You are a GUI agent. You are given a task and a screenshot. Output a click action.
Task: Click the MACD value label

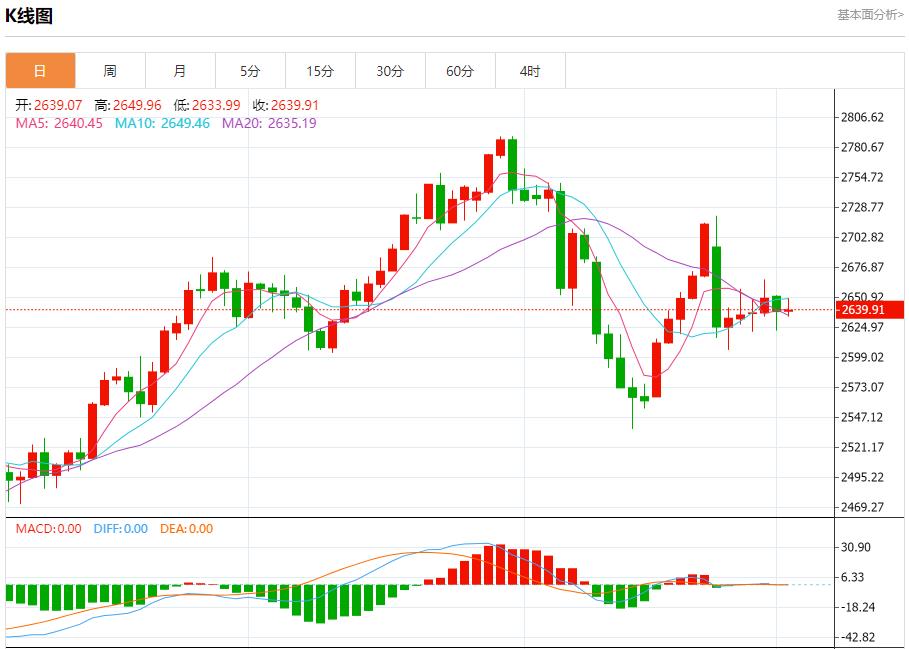tap(48, 529)
